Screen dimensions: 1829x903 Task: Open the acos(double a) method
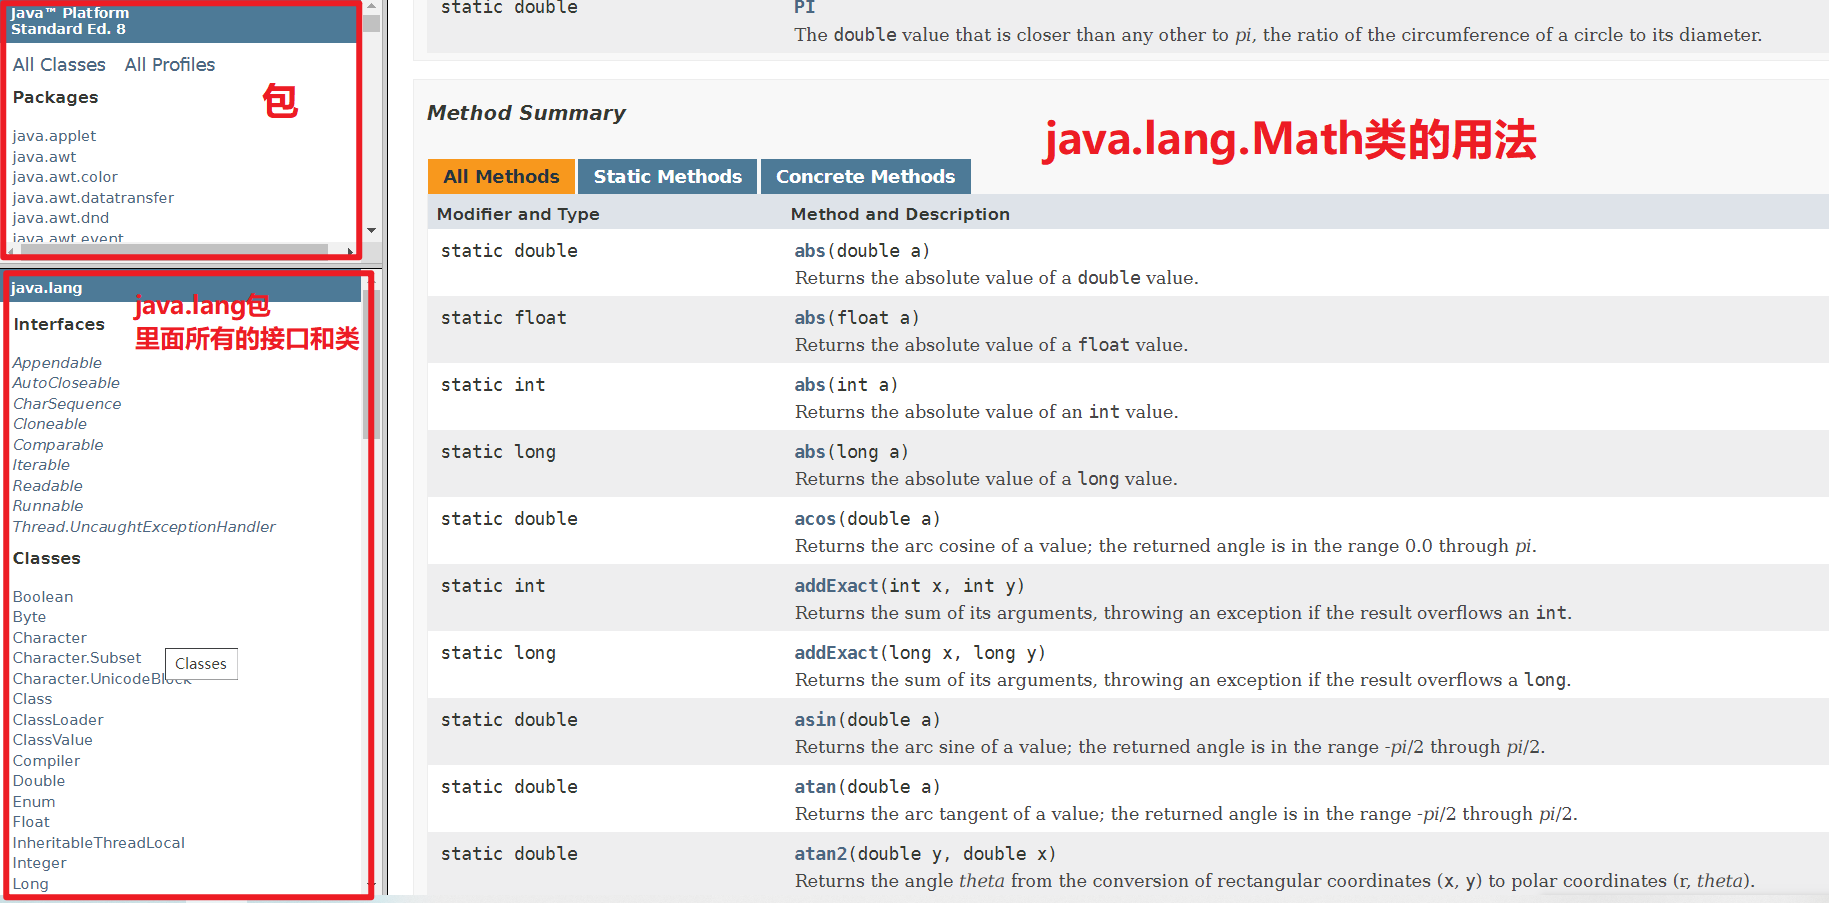coord(815,519)
